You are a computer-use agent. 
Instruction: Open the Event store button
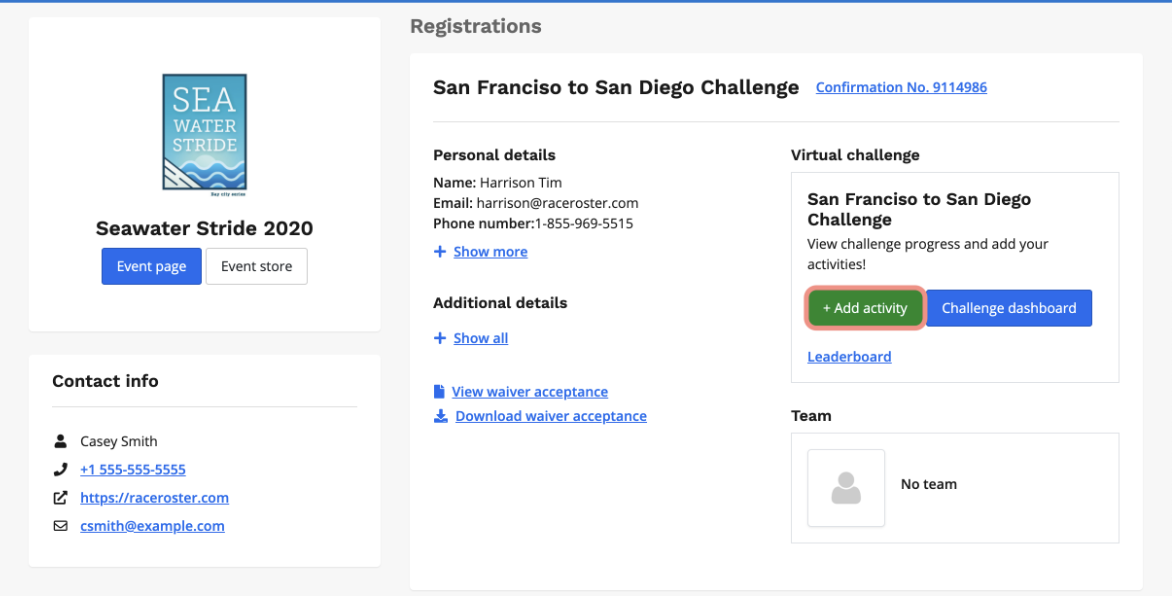(256, 267)
